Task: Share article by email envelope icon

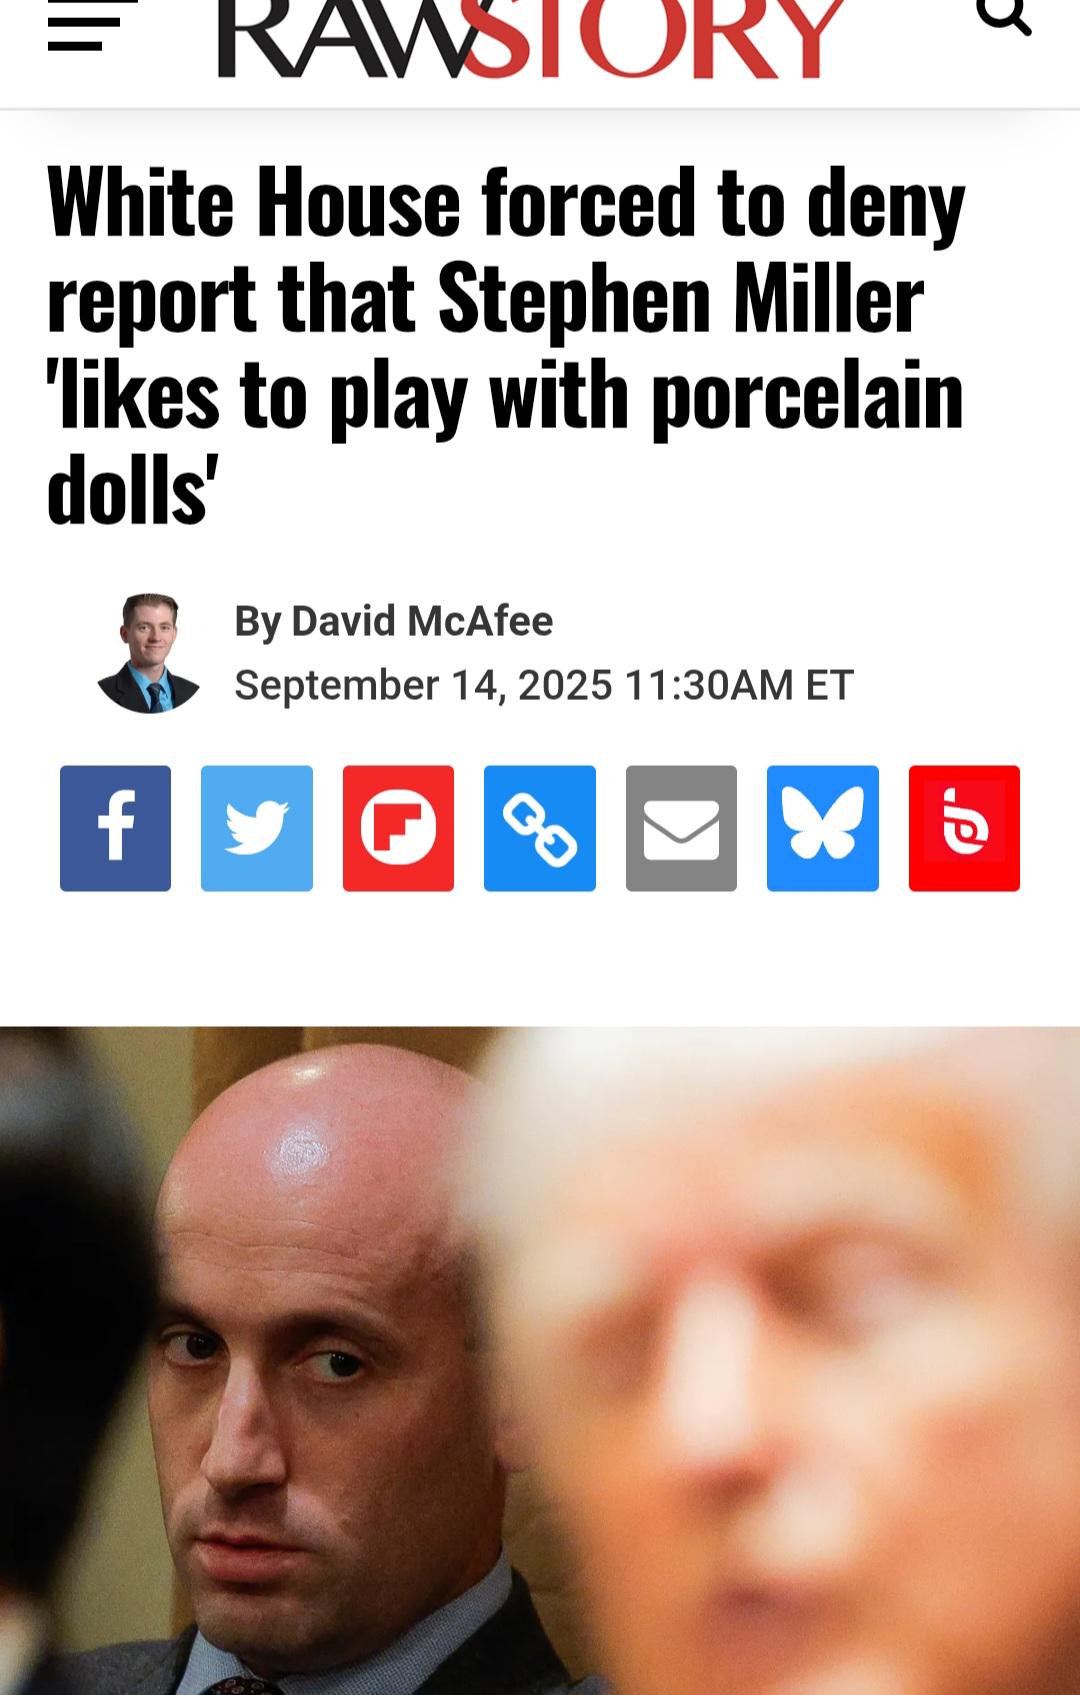Action: point(681,828)
